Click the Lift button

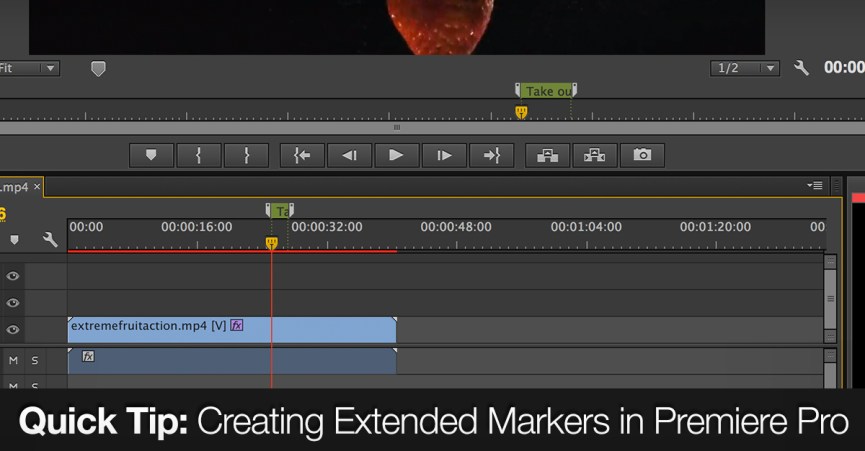coord(547,155)
